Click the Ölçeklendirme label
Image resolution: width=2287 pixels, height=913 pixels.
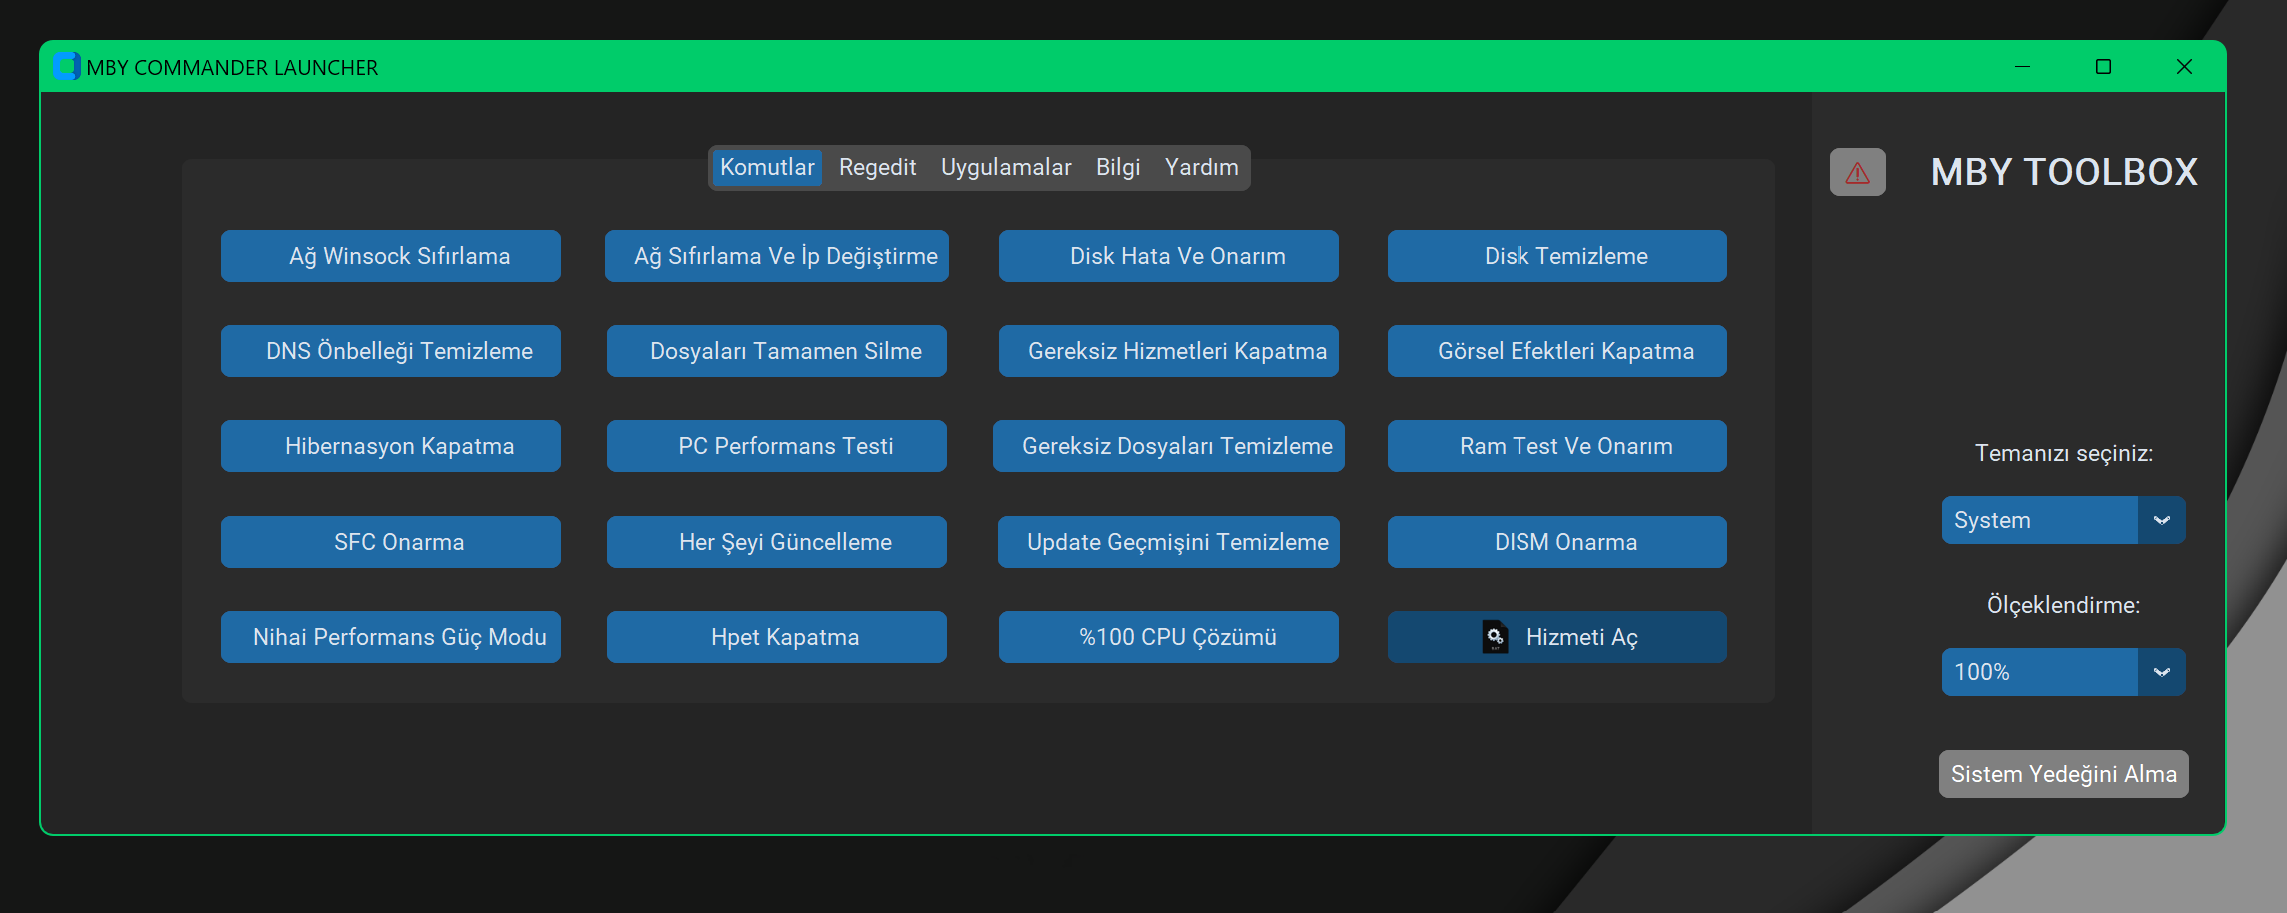[x=2064, y=605]
